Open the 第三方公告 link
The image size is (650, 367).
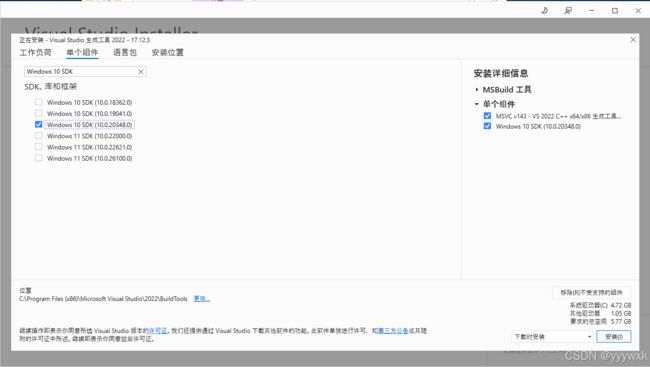393,331
